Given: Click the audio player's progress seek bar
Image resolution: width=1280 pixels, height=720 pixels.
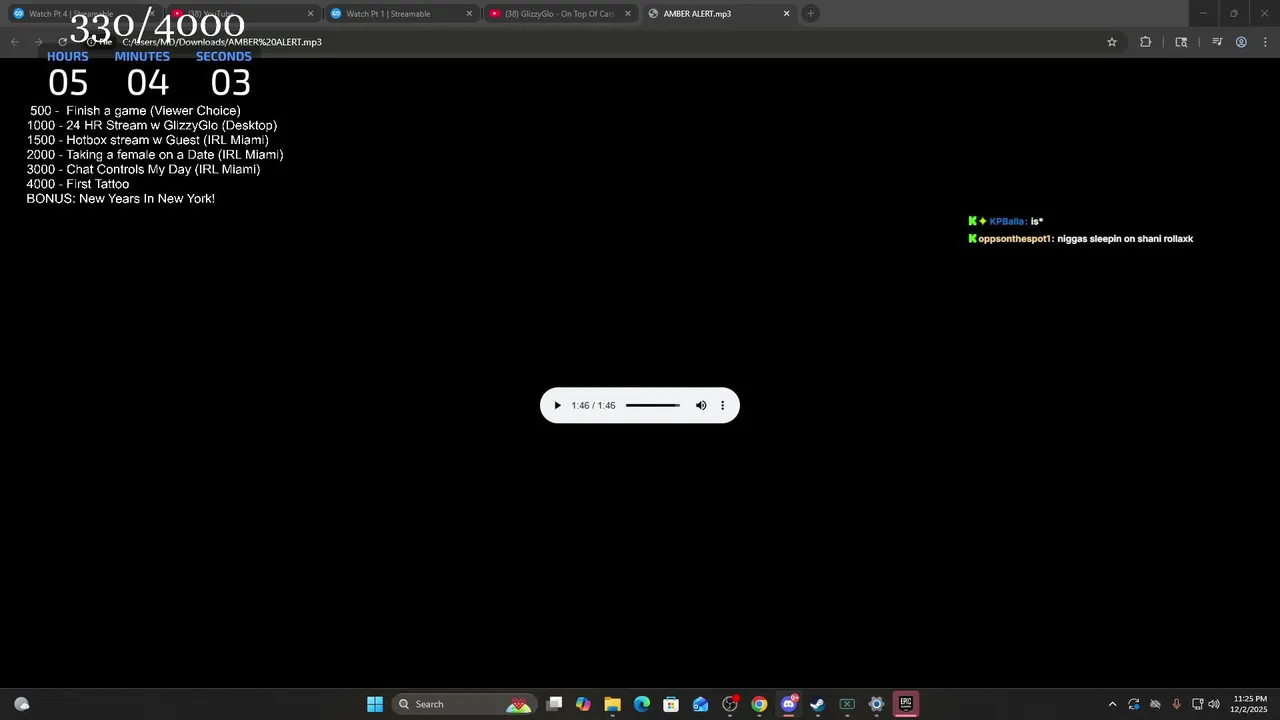Looking at the screenshot, I should [x=653, y=405].
